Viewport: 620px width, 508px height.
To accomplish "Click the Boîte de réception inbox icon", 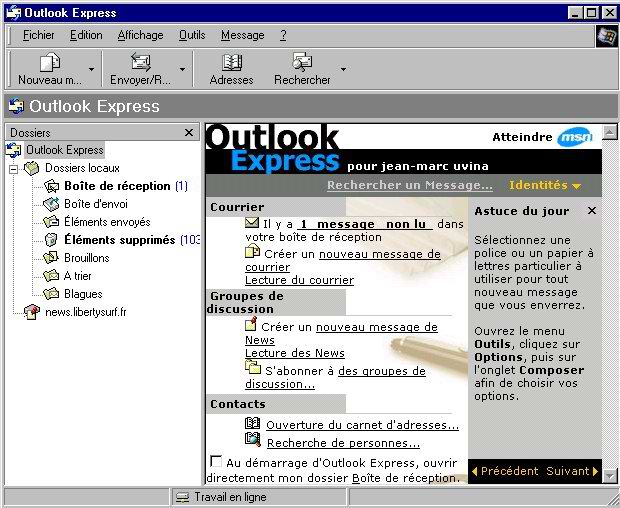I will click(51, 186).
